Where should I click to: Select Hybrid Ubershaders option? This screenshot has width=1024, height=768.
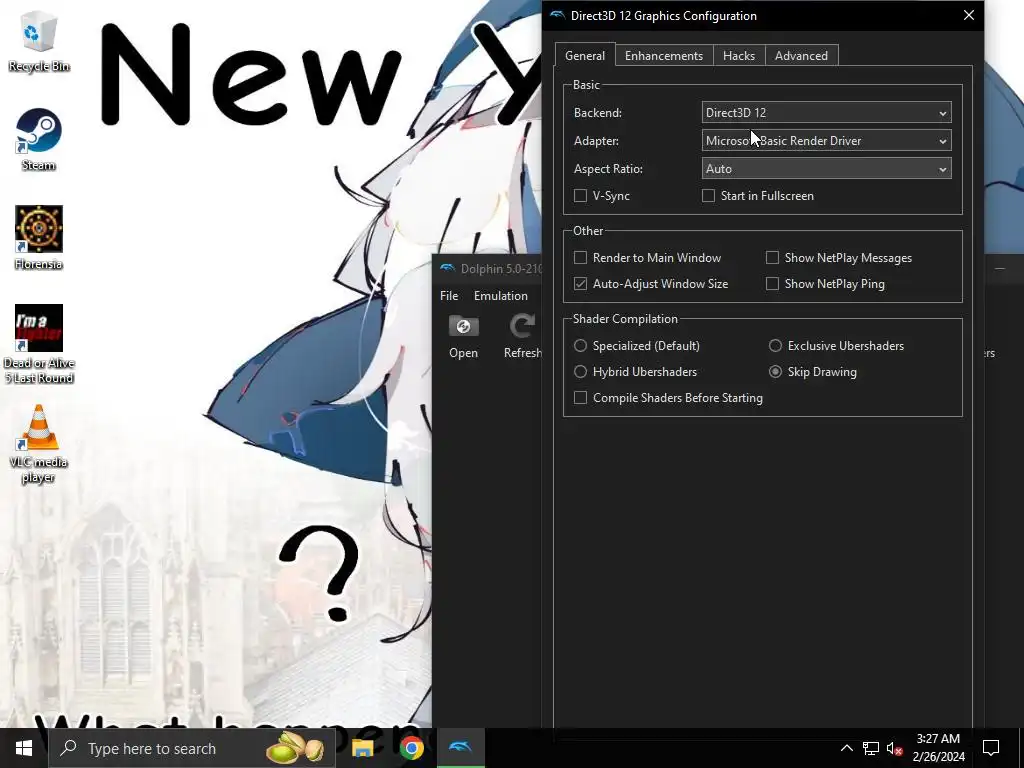[580, 372]
